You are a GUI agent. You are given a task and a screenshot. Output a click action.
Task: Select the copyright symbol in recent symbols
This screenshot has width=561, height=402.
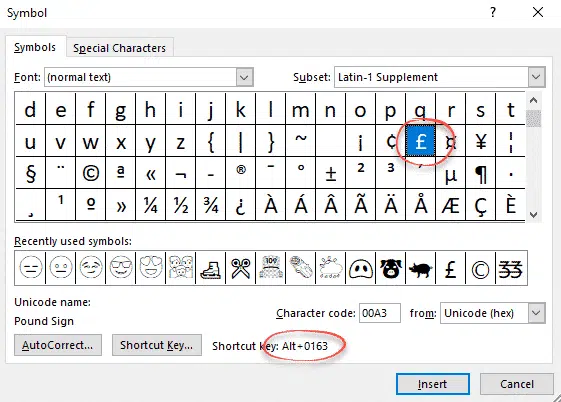480,268
